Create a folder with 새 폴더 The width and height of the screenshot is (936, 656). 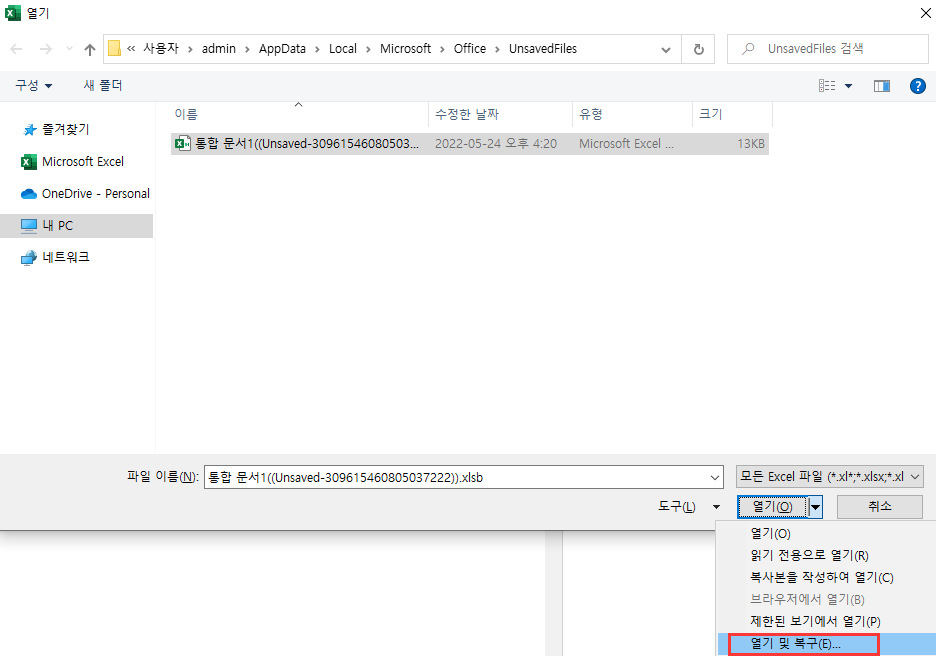tap(102, 86)
